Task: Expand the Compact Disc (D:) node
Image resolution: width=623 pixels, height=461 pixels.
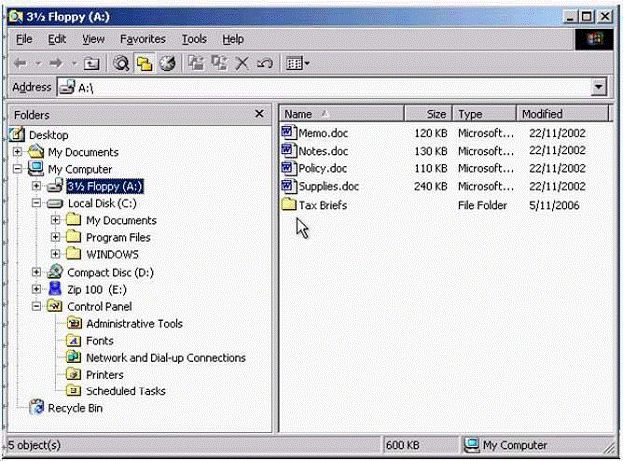Action: pos(37,272)
